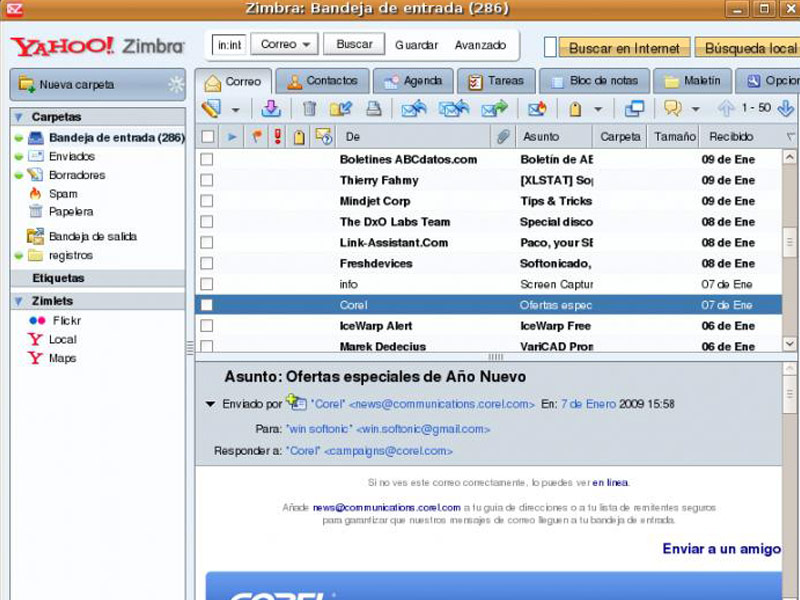Click Guardar to save the search
The height and width of the screenshot is (600, 800).
[416, 45]
